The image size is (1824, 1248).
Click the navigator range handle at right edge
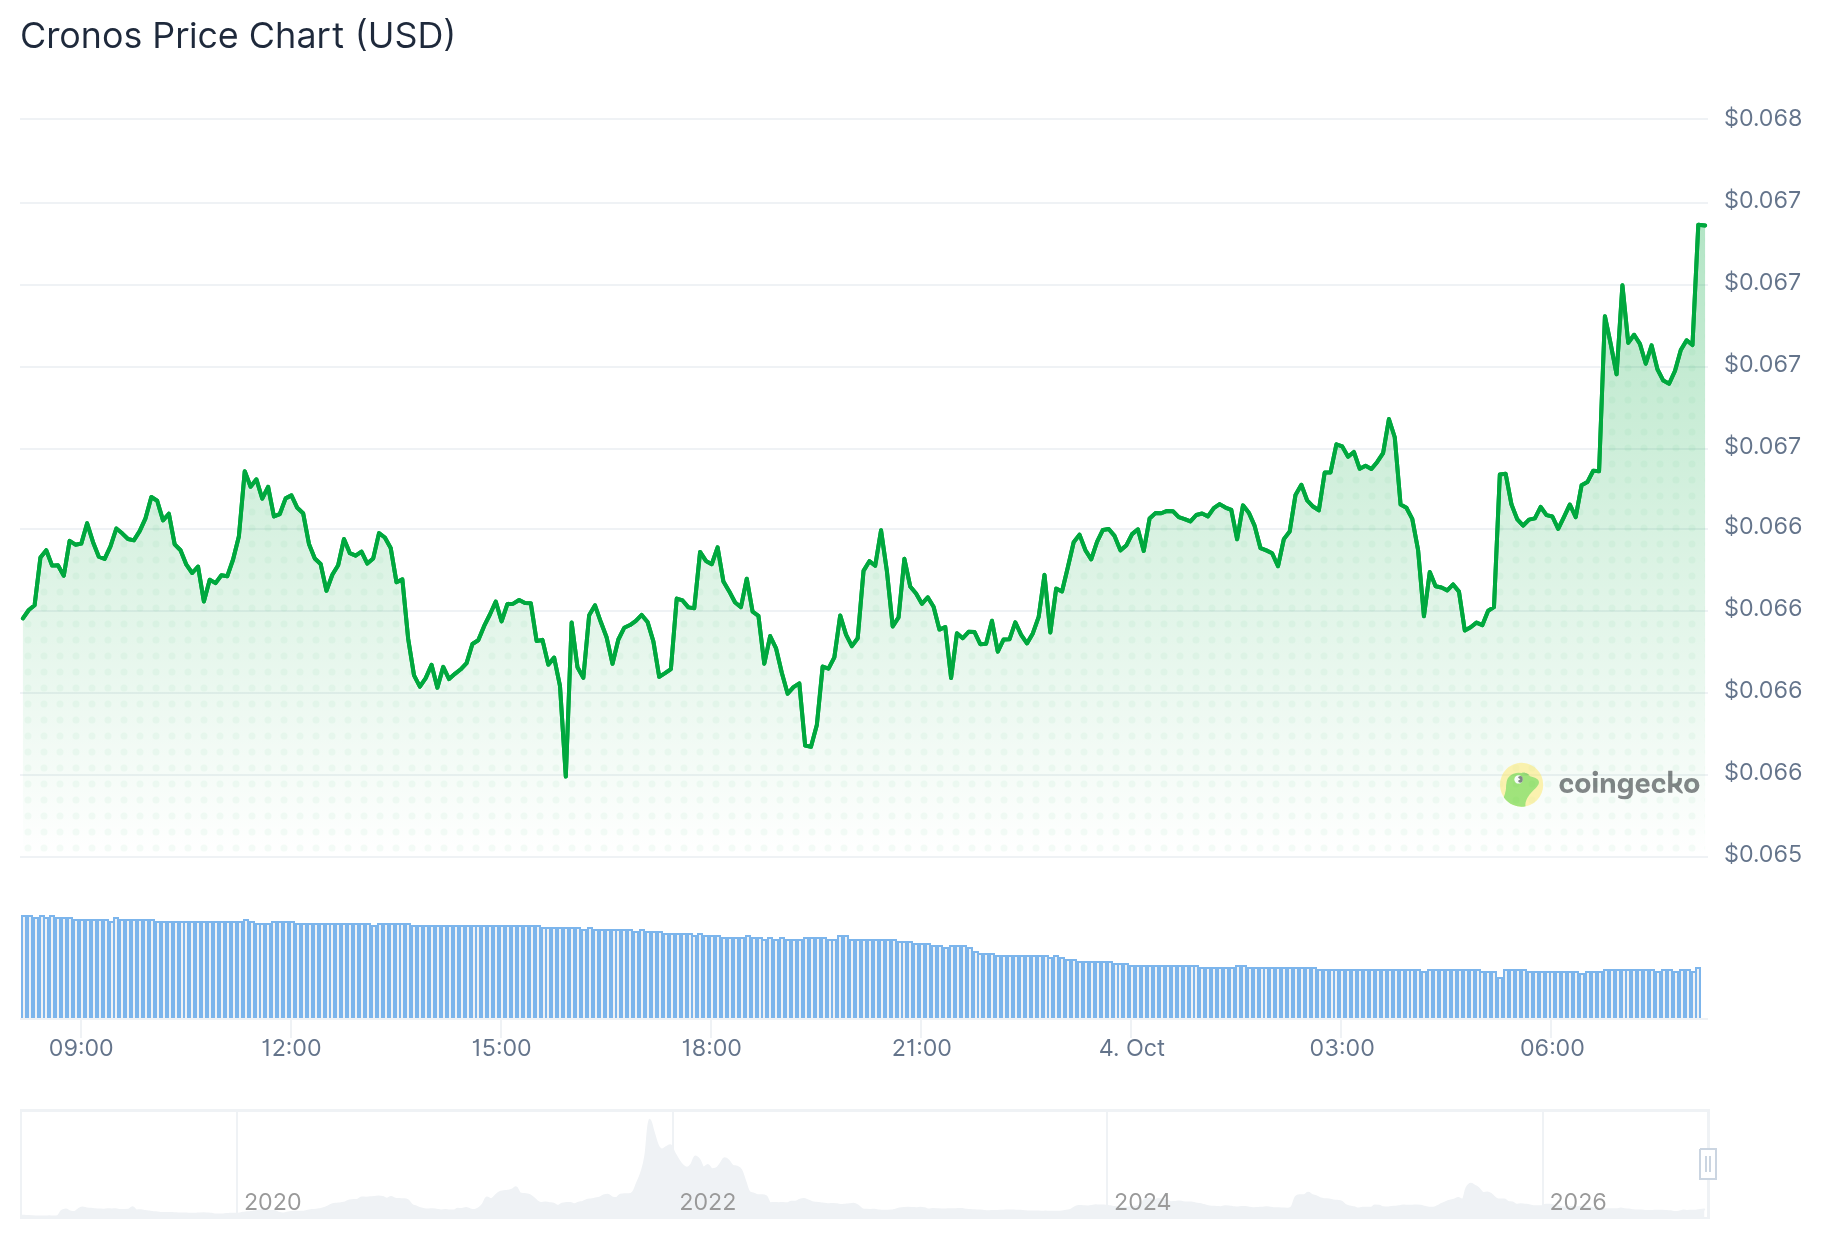coord(1708,1164)
